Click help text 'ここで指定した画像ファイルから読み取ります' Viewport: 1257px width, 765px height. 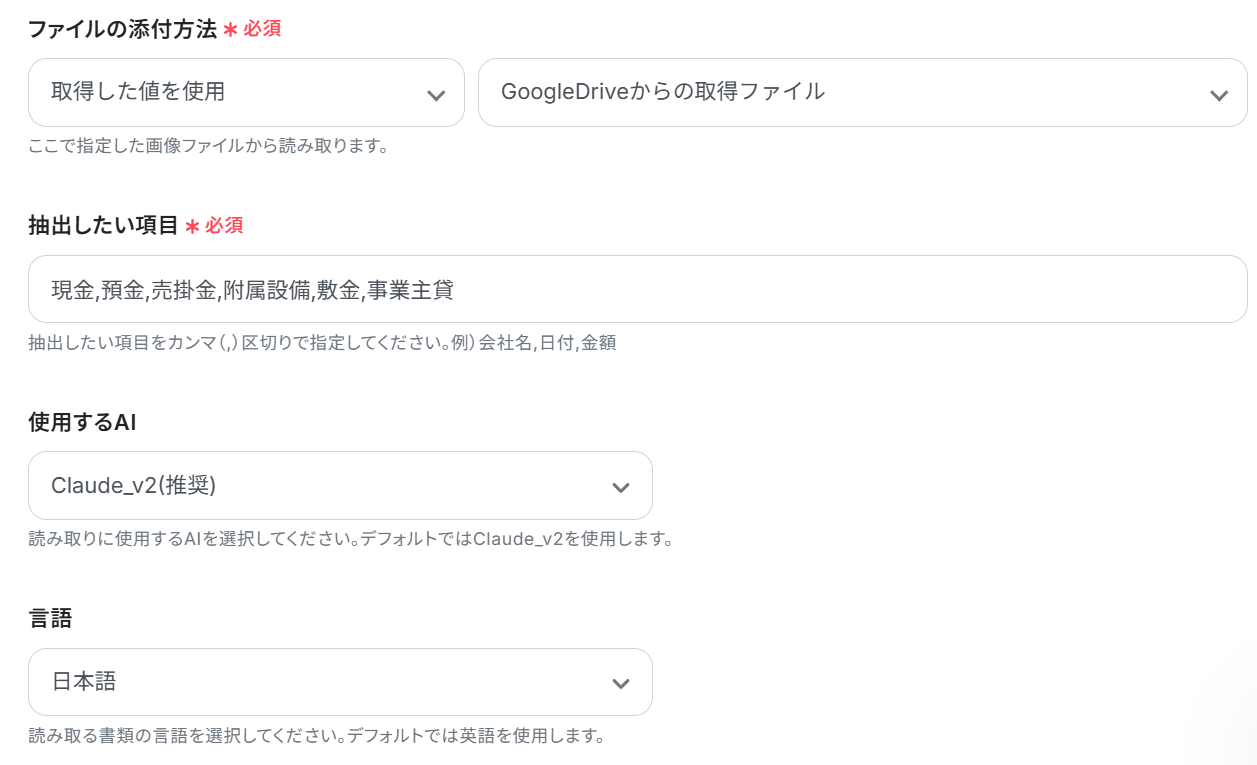[x=208, y=146]
